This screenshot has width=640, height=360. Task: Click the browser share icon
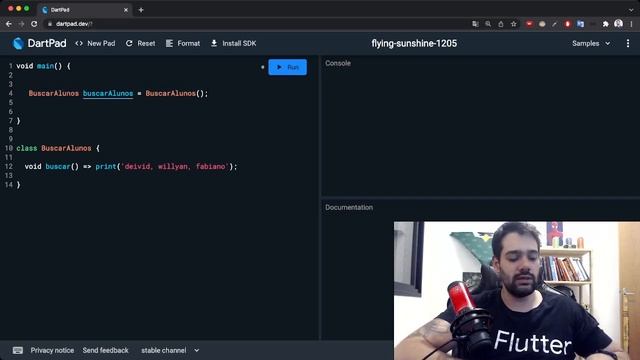(501, 24)
